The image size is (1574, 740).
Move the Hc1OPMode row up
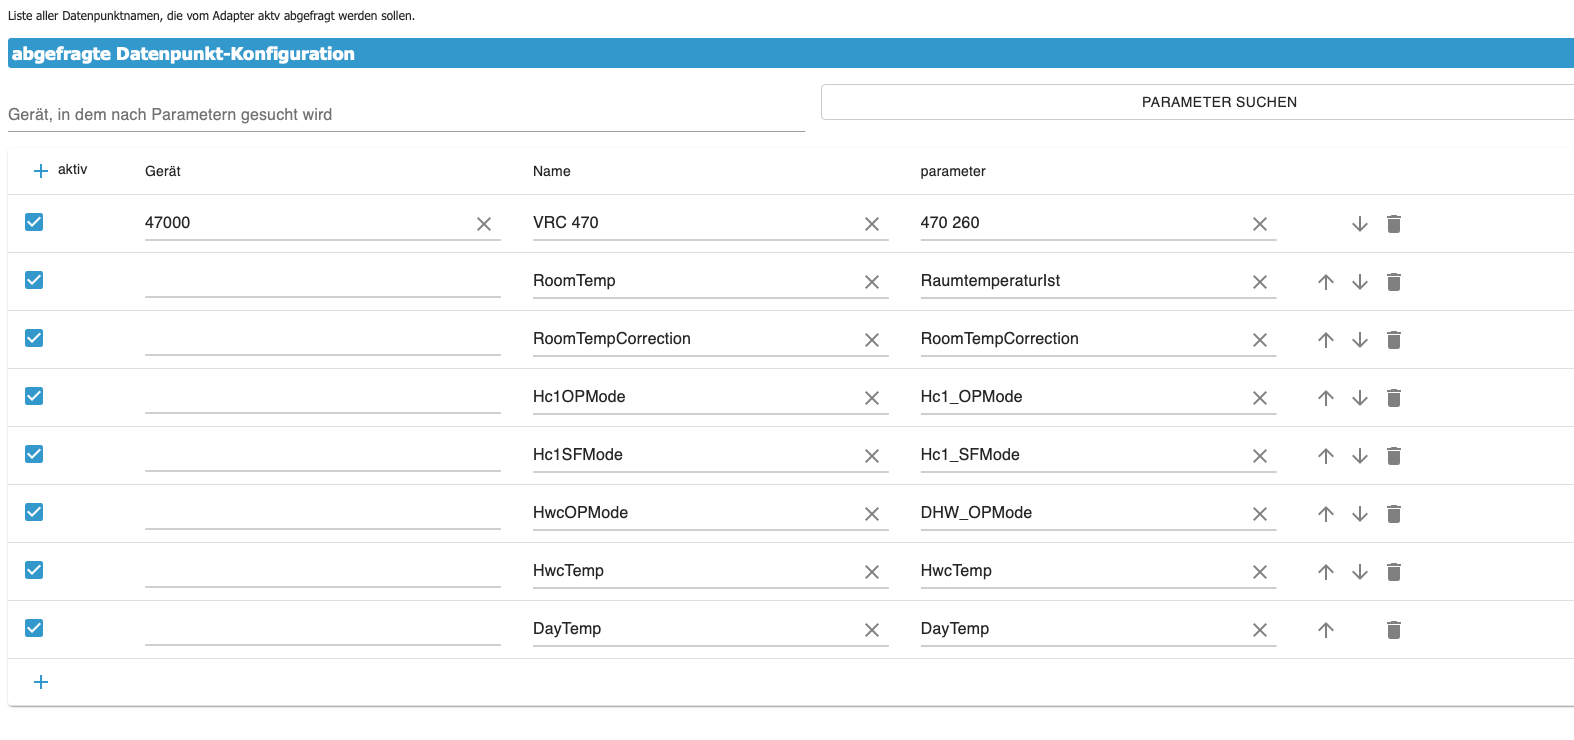coord(1326,398)
